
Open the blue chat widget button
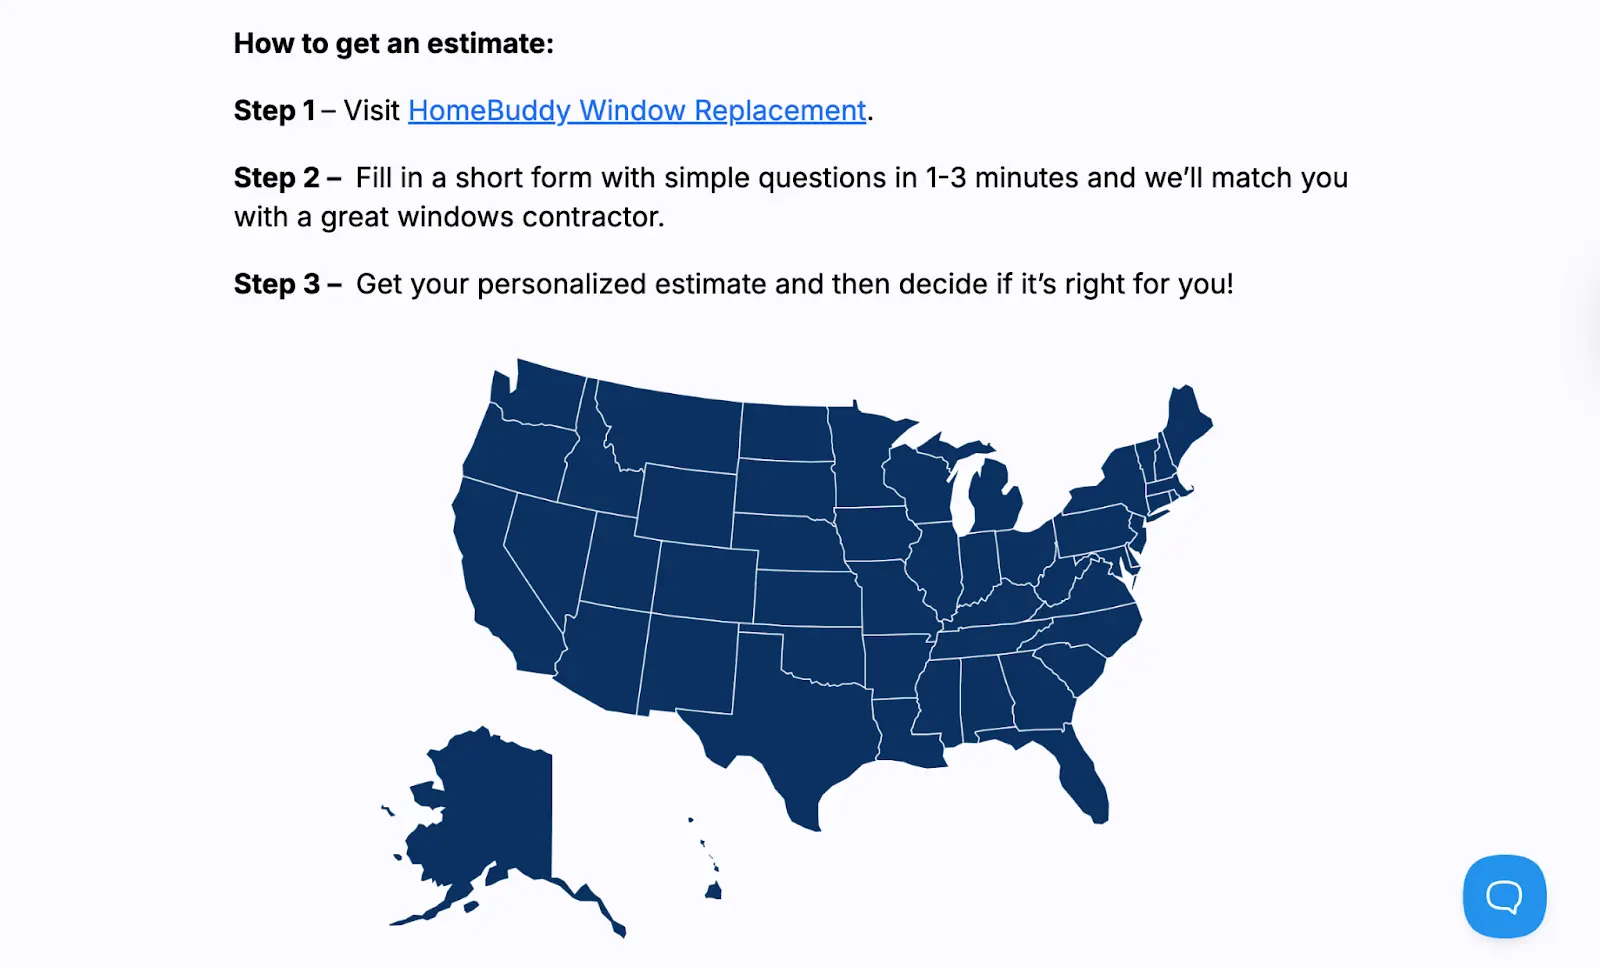1504,896
